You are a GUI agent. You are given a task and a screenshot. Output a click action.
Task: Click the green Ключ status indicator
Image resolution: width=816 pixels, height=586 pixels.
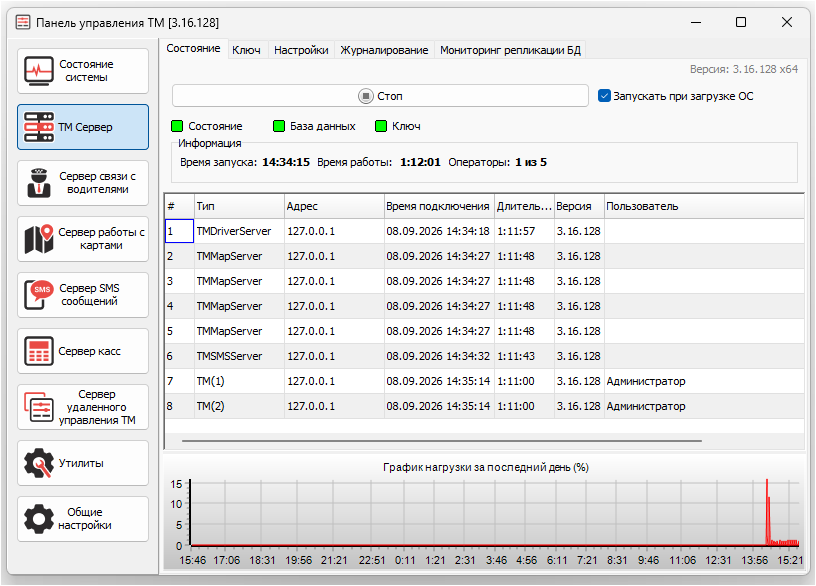click(381, 126)
